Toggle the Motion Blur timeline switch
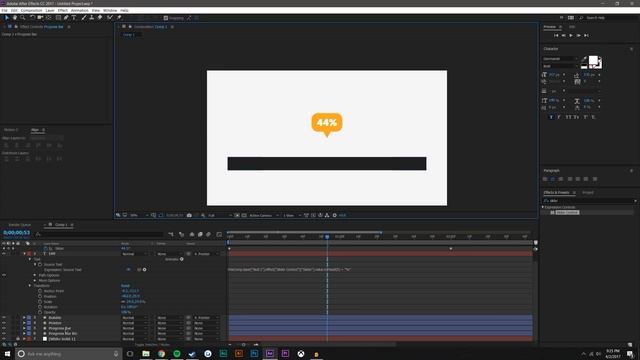Viewport: 640px width, 360px height. pyautogui.click(x=208, y=234)
